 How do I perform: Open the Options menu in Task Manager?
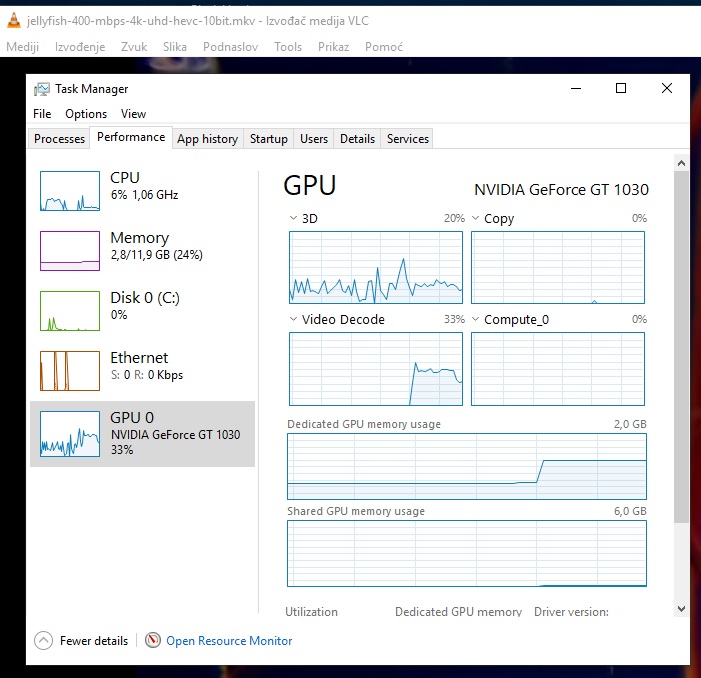click(86, 114)
